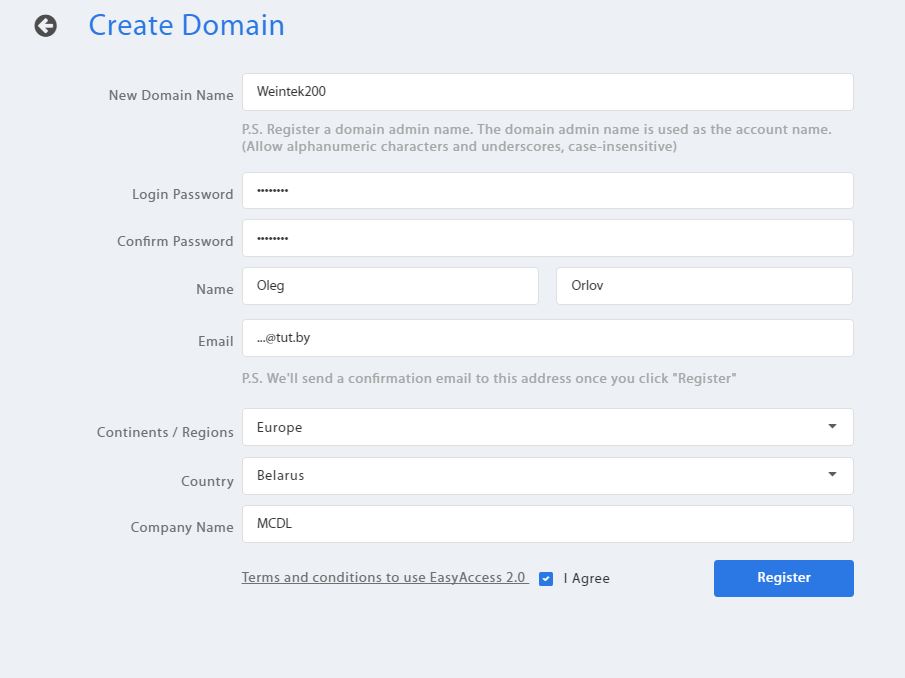Open the Continents / Regions dropdown showing Europe

[x=530, y=427]
